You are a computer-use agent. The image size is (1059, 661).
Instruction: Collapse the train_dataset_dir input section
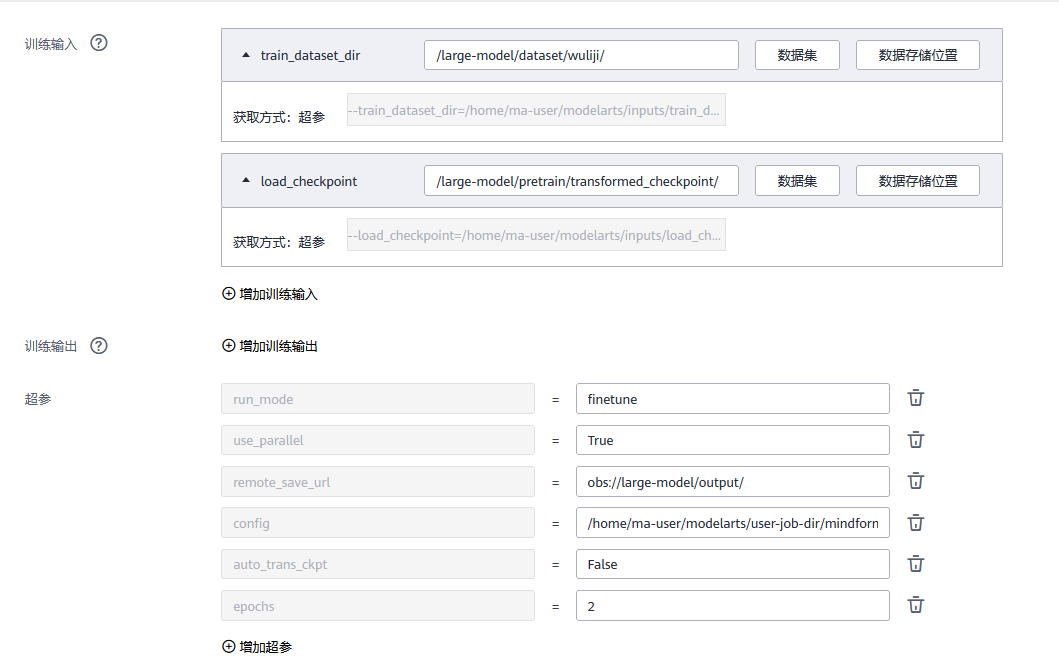pos(246,55)
